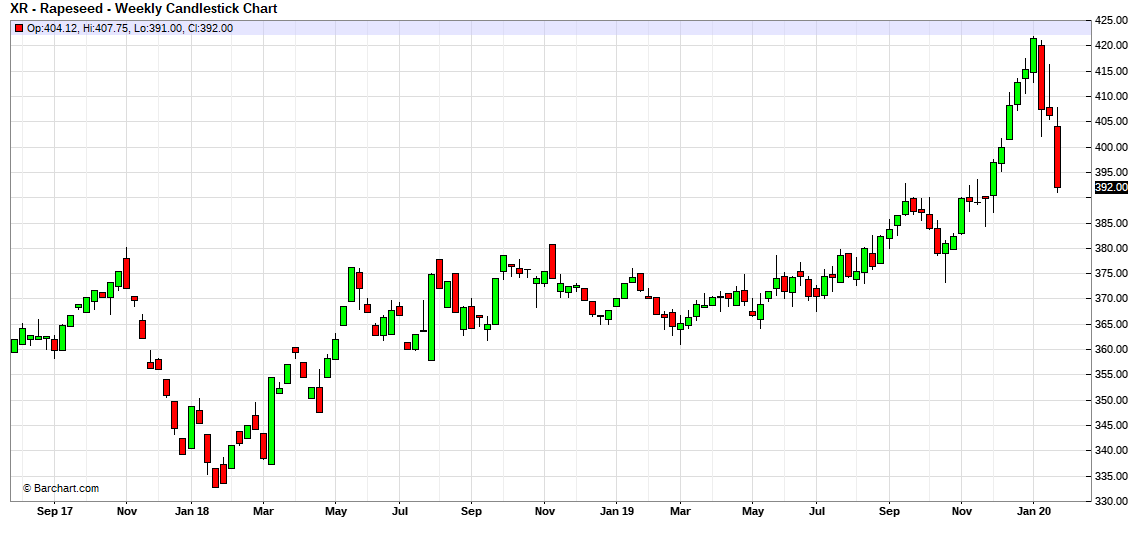The width and height of the screenshot is (1133, 542).
Task: Click the Jan 20 label on date axis
Action: (1033, 511)
